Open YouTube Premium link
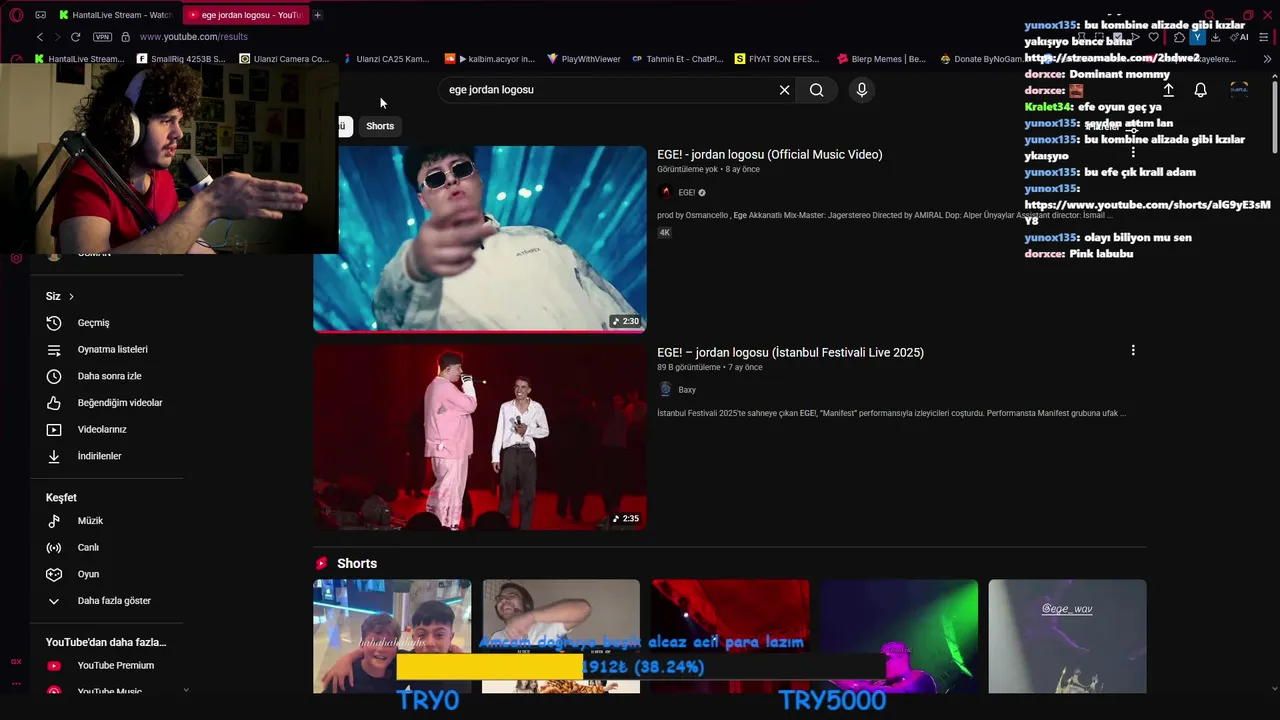 coord(106,666)
